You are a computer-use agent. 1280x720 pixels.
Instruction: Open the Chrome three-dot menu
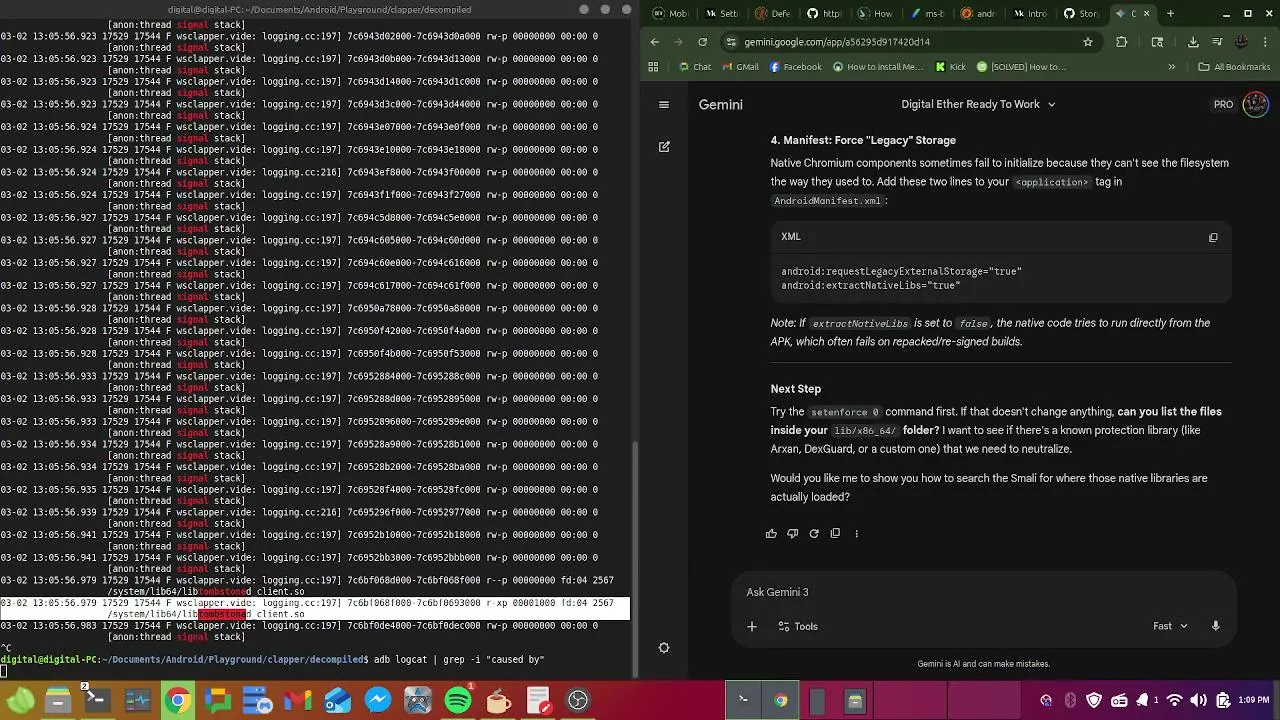(x=1264, y=42)
